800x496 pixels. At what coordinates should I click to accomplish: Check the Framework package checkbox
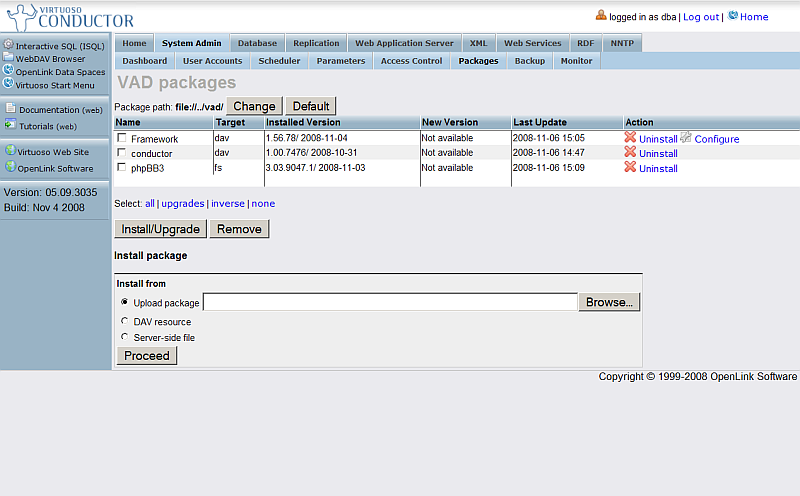tap(122, 138)
